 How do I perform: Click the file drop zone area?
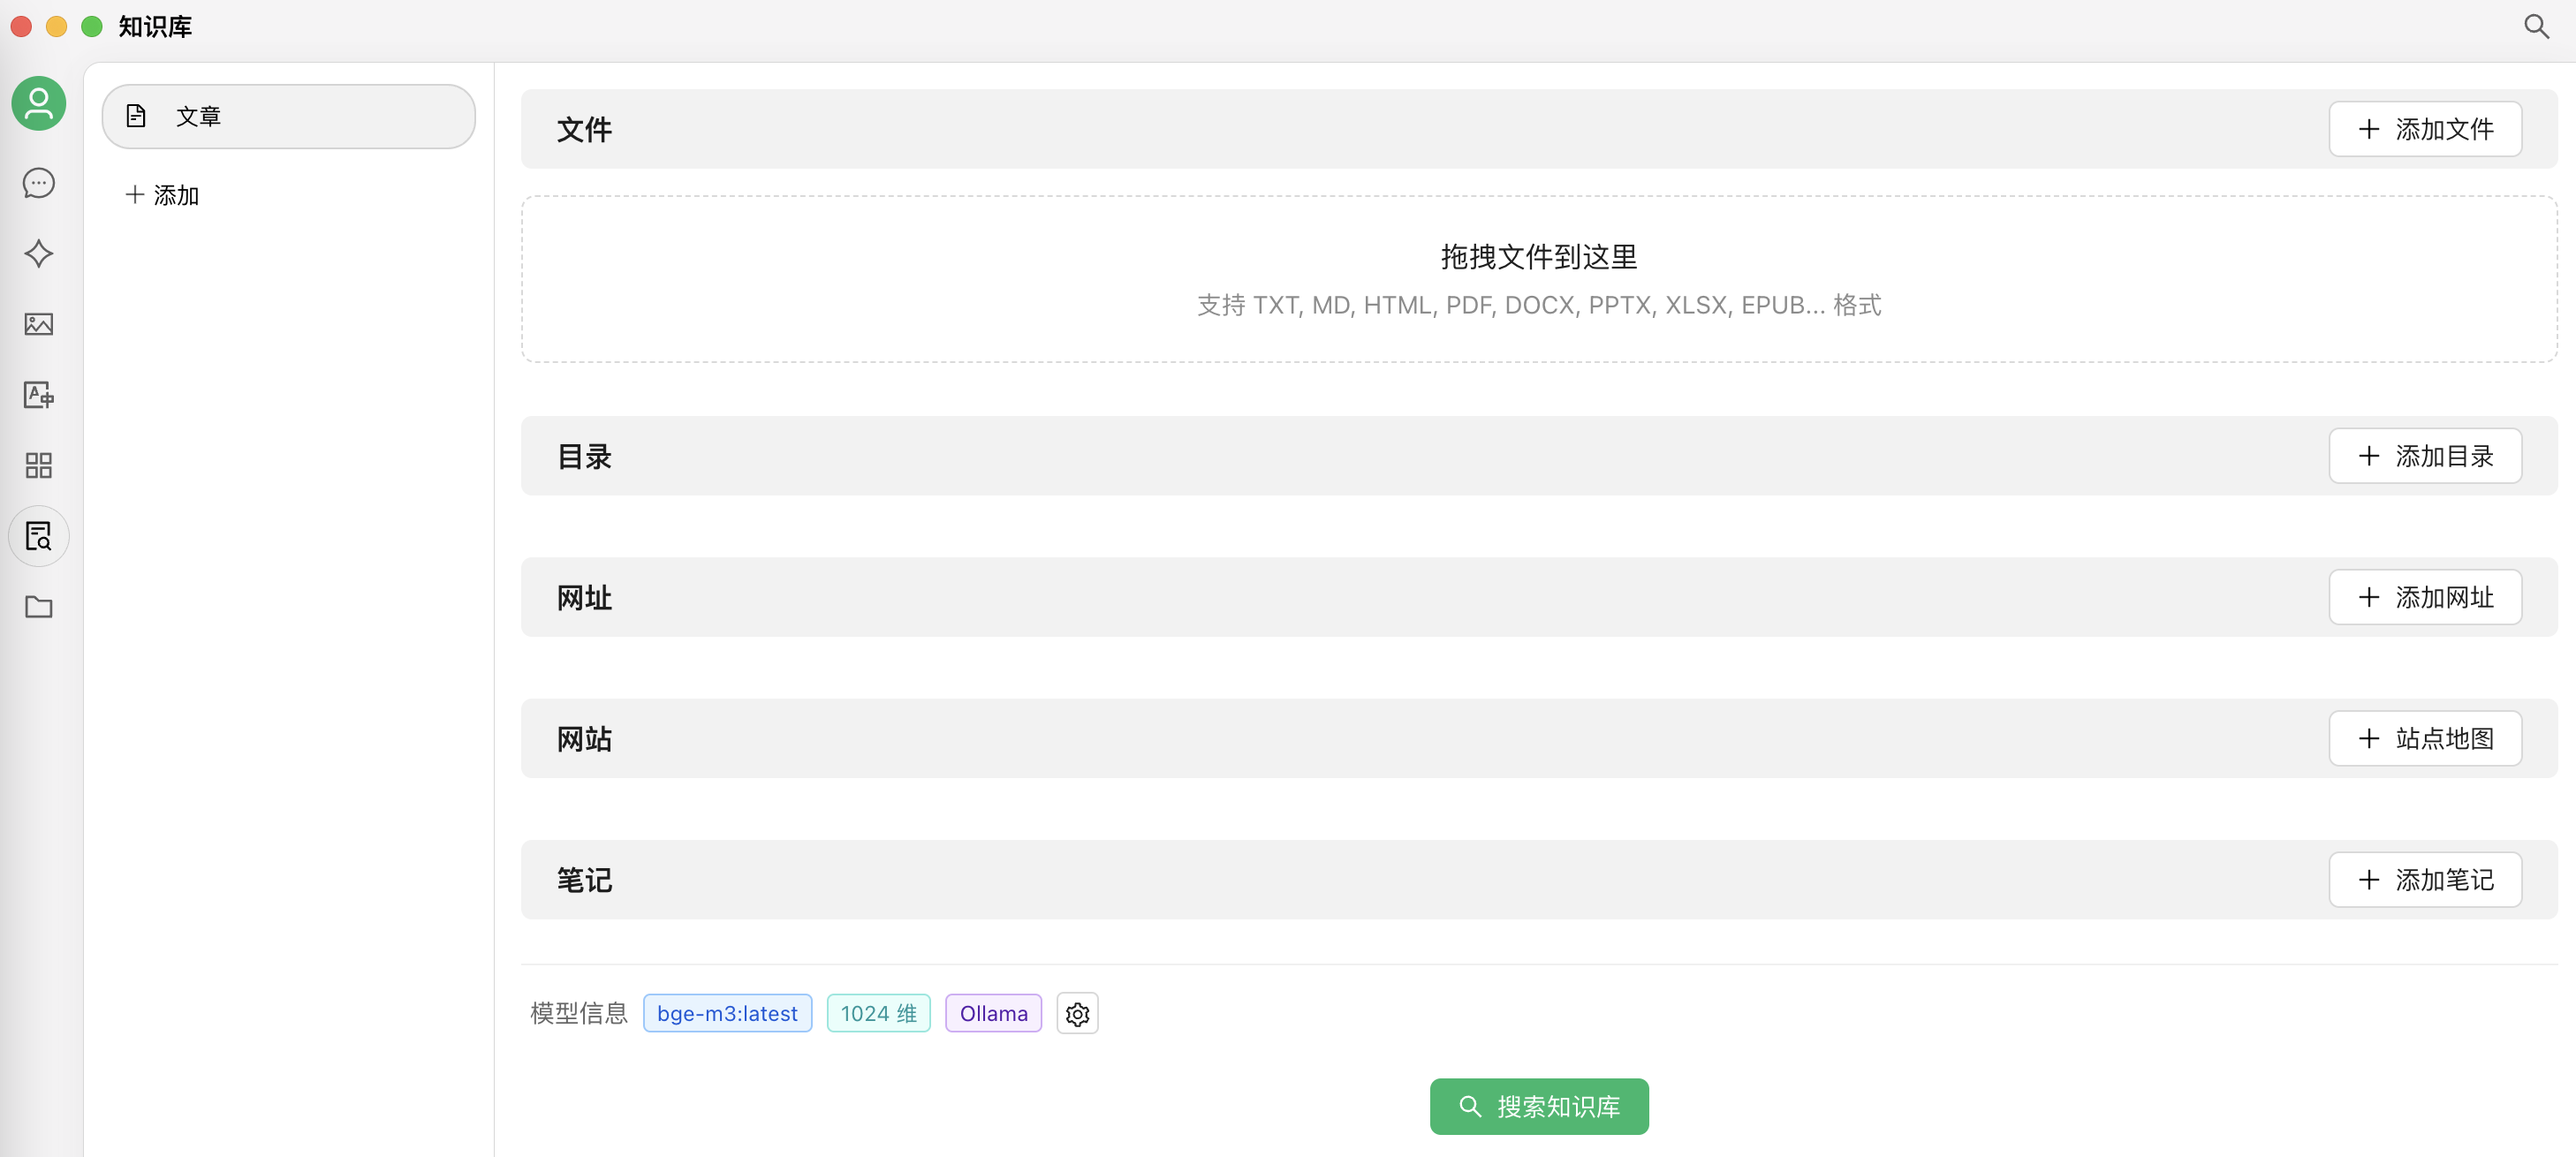1538,279
